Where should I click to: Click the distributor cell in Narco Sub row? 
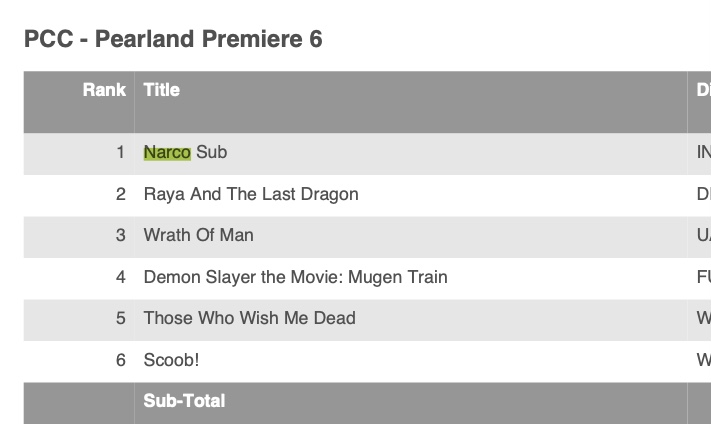[703, 152]
